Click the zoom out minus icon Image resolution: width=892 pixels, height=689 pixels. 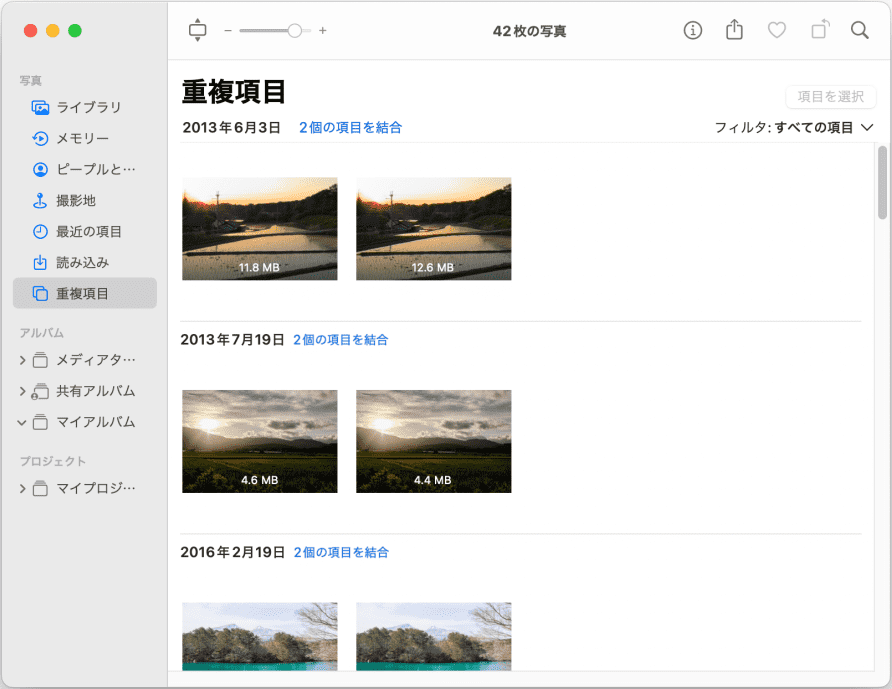[228, 31]
